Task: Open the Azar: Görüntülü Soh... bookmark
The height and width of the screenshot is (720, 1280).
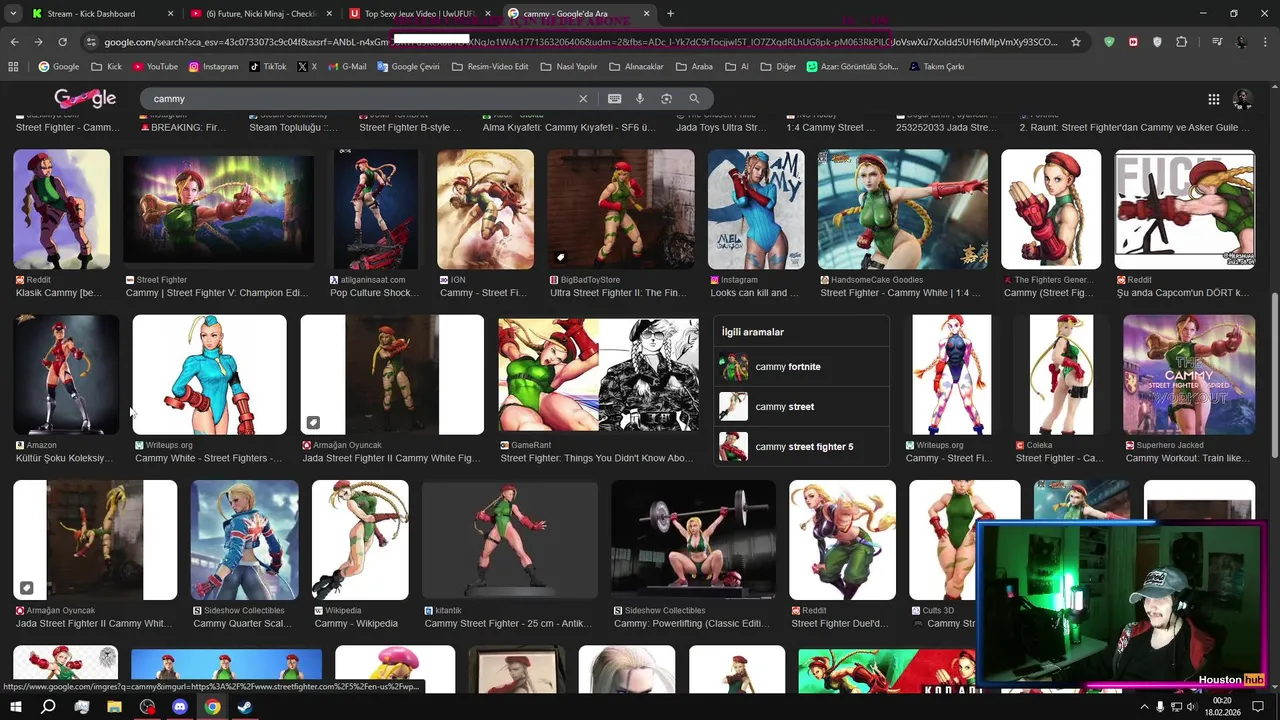Action: tap(851, 67)
